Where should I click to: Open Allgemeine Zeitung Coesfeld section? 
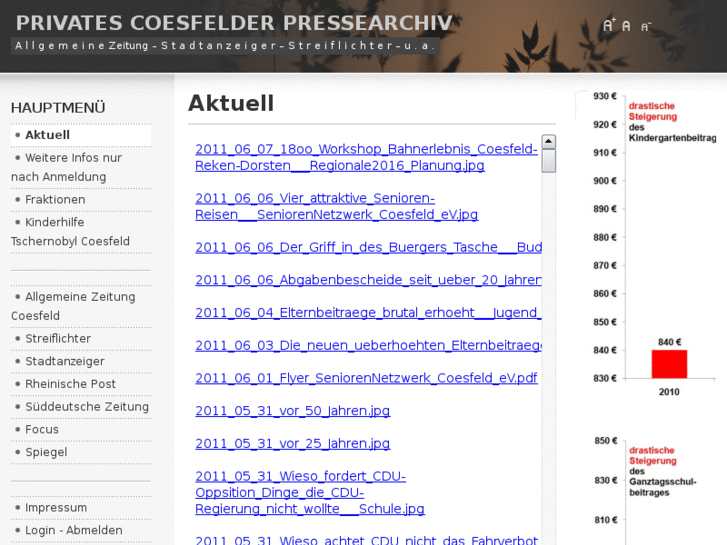click(81, 306)
